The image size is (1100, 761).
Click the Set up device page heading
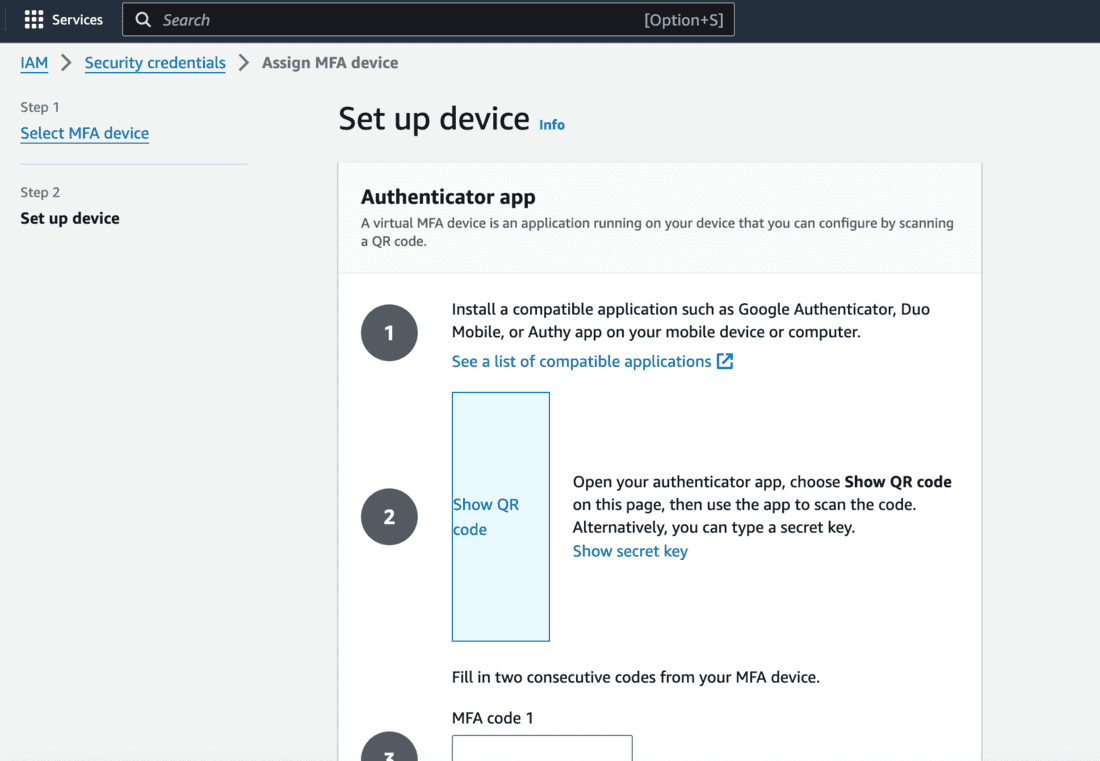click(x=434, y=119)
